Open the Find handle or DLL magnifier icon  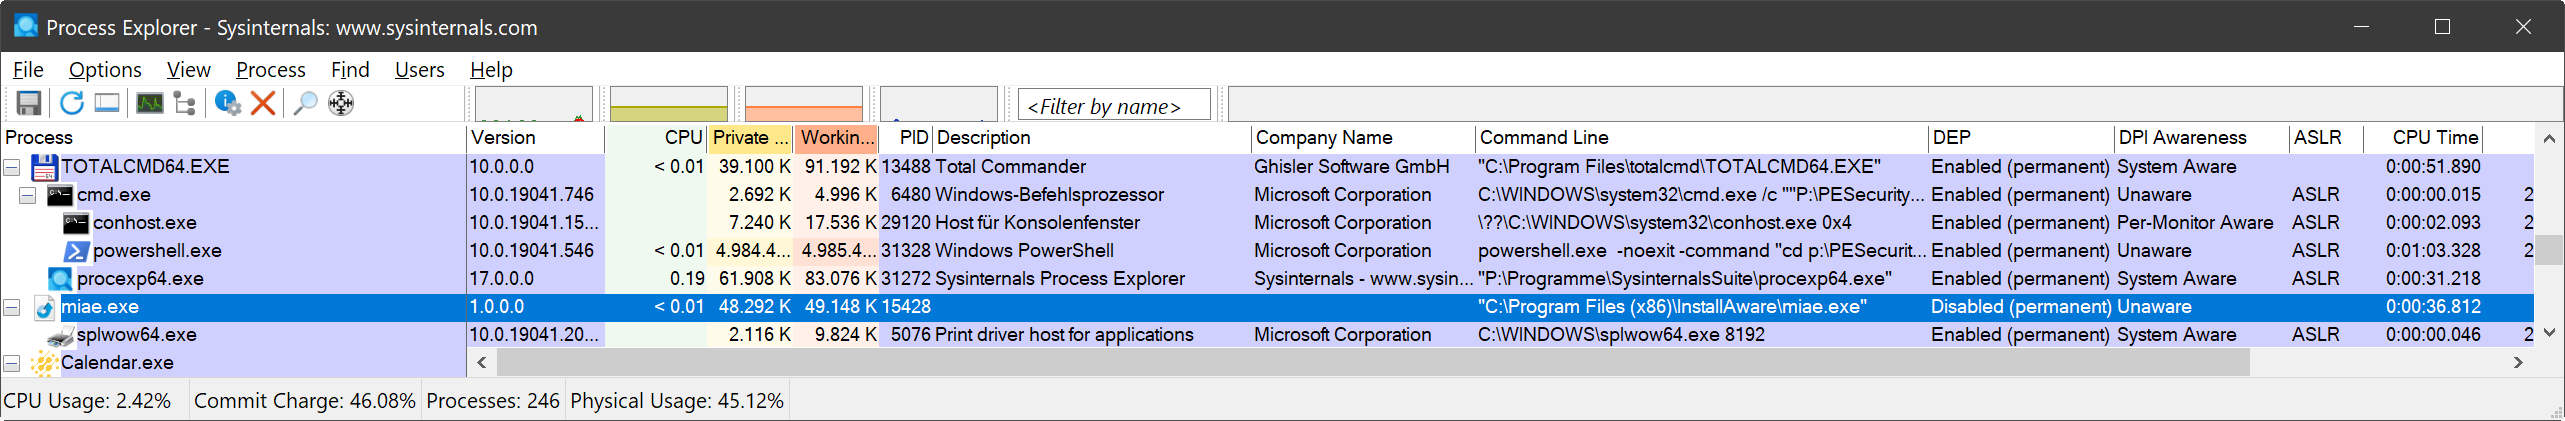pos(305,103)
